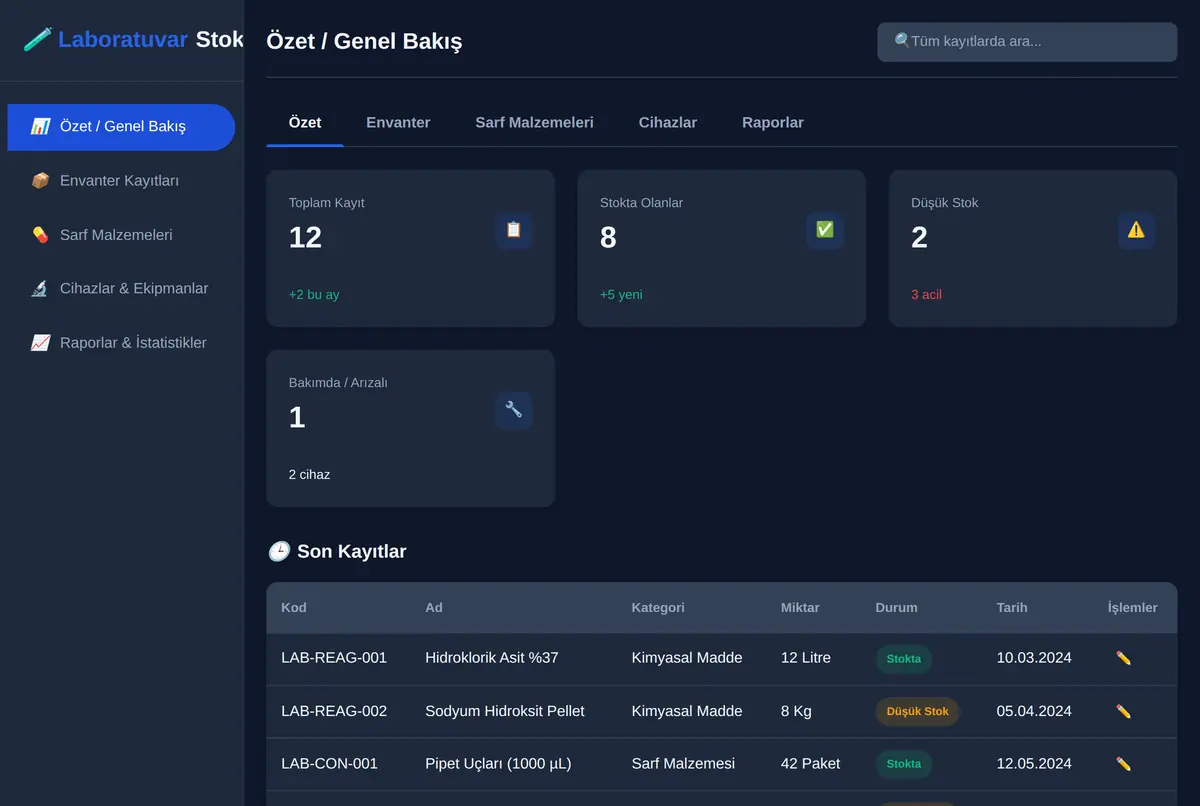
Task: Click the wrench icon on Bakımda / Arızalı
Action: point(514,410)
